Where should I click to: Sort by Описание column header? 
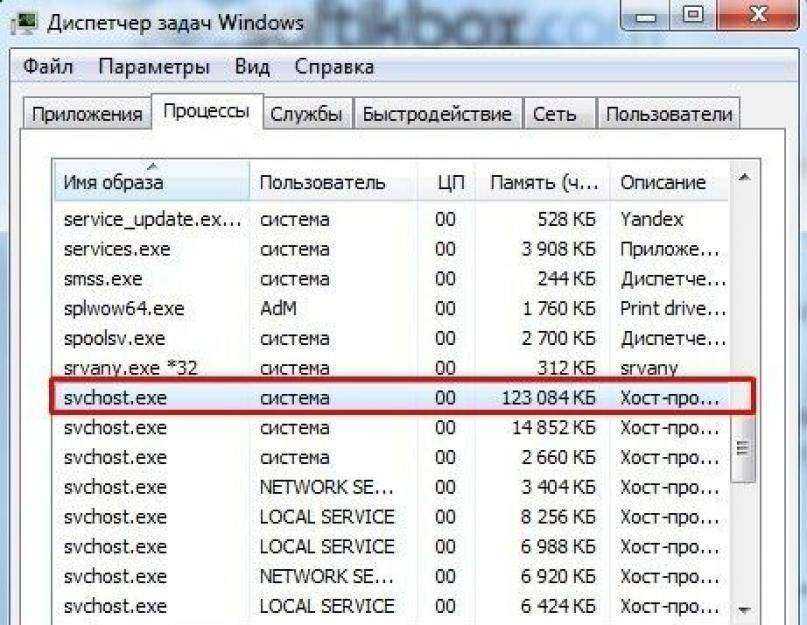pyautogui.click(x=669, y=181)
